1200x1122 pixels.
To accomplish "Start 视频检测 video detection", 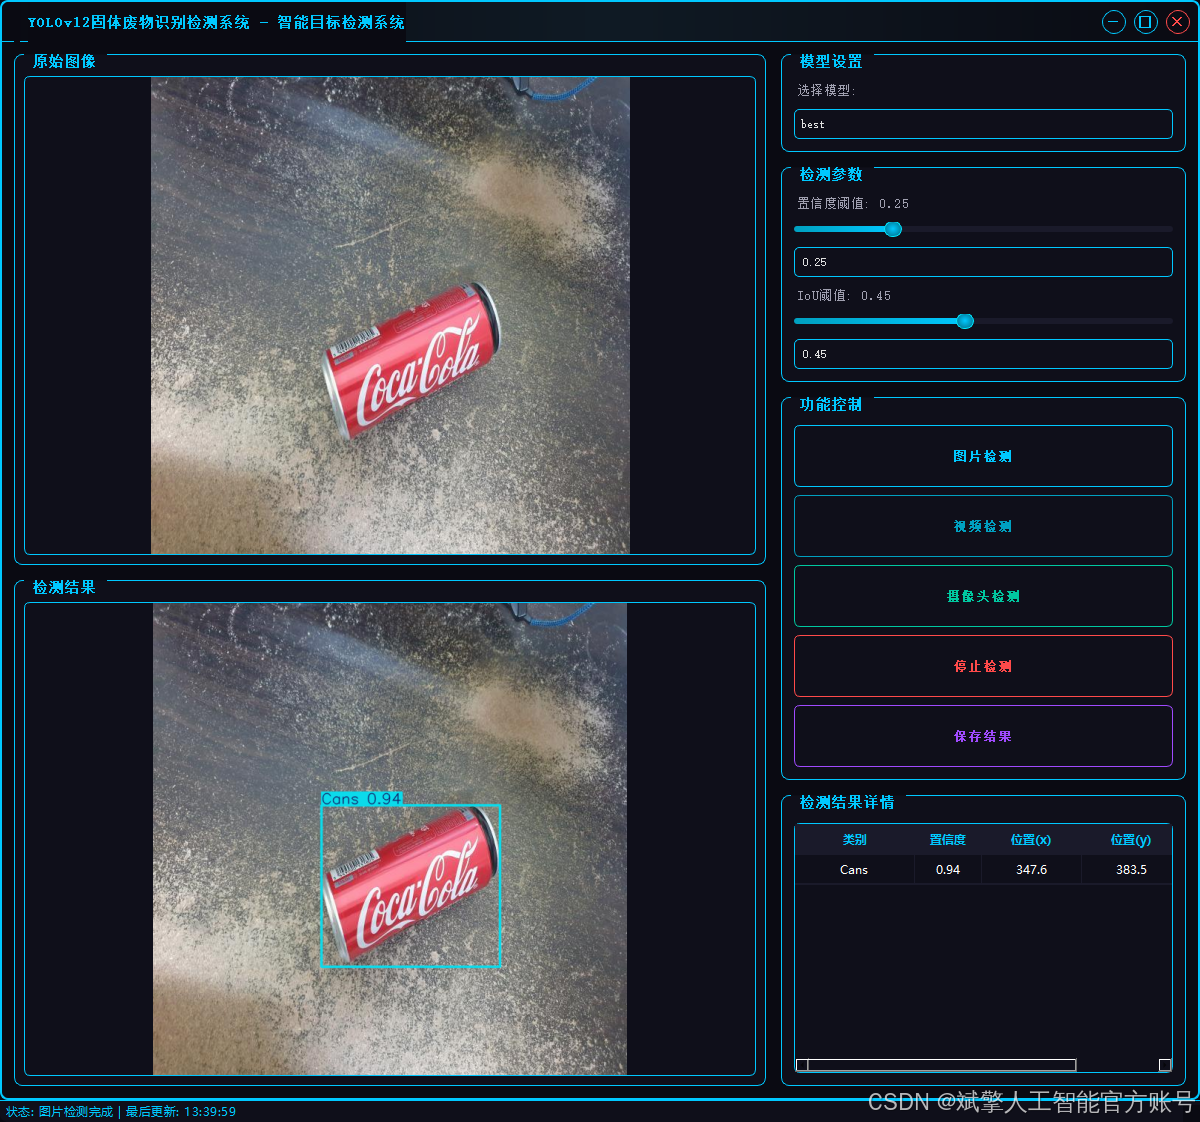I will pyautogui.click(x=983, y=526).
